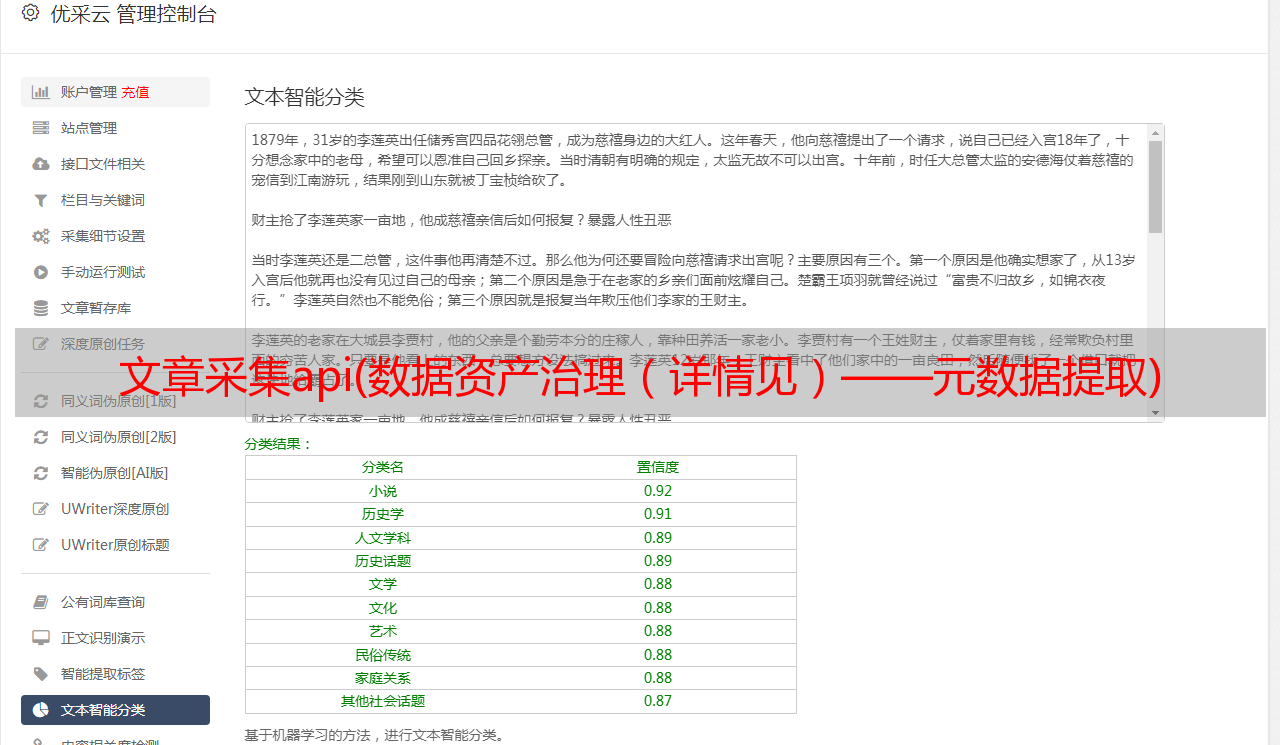Click the refresh icon for 智能伪原创[AI版]
Viewport: 1280px width, 745px height.
pos(41,473)
